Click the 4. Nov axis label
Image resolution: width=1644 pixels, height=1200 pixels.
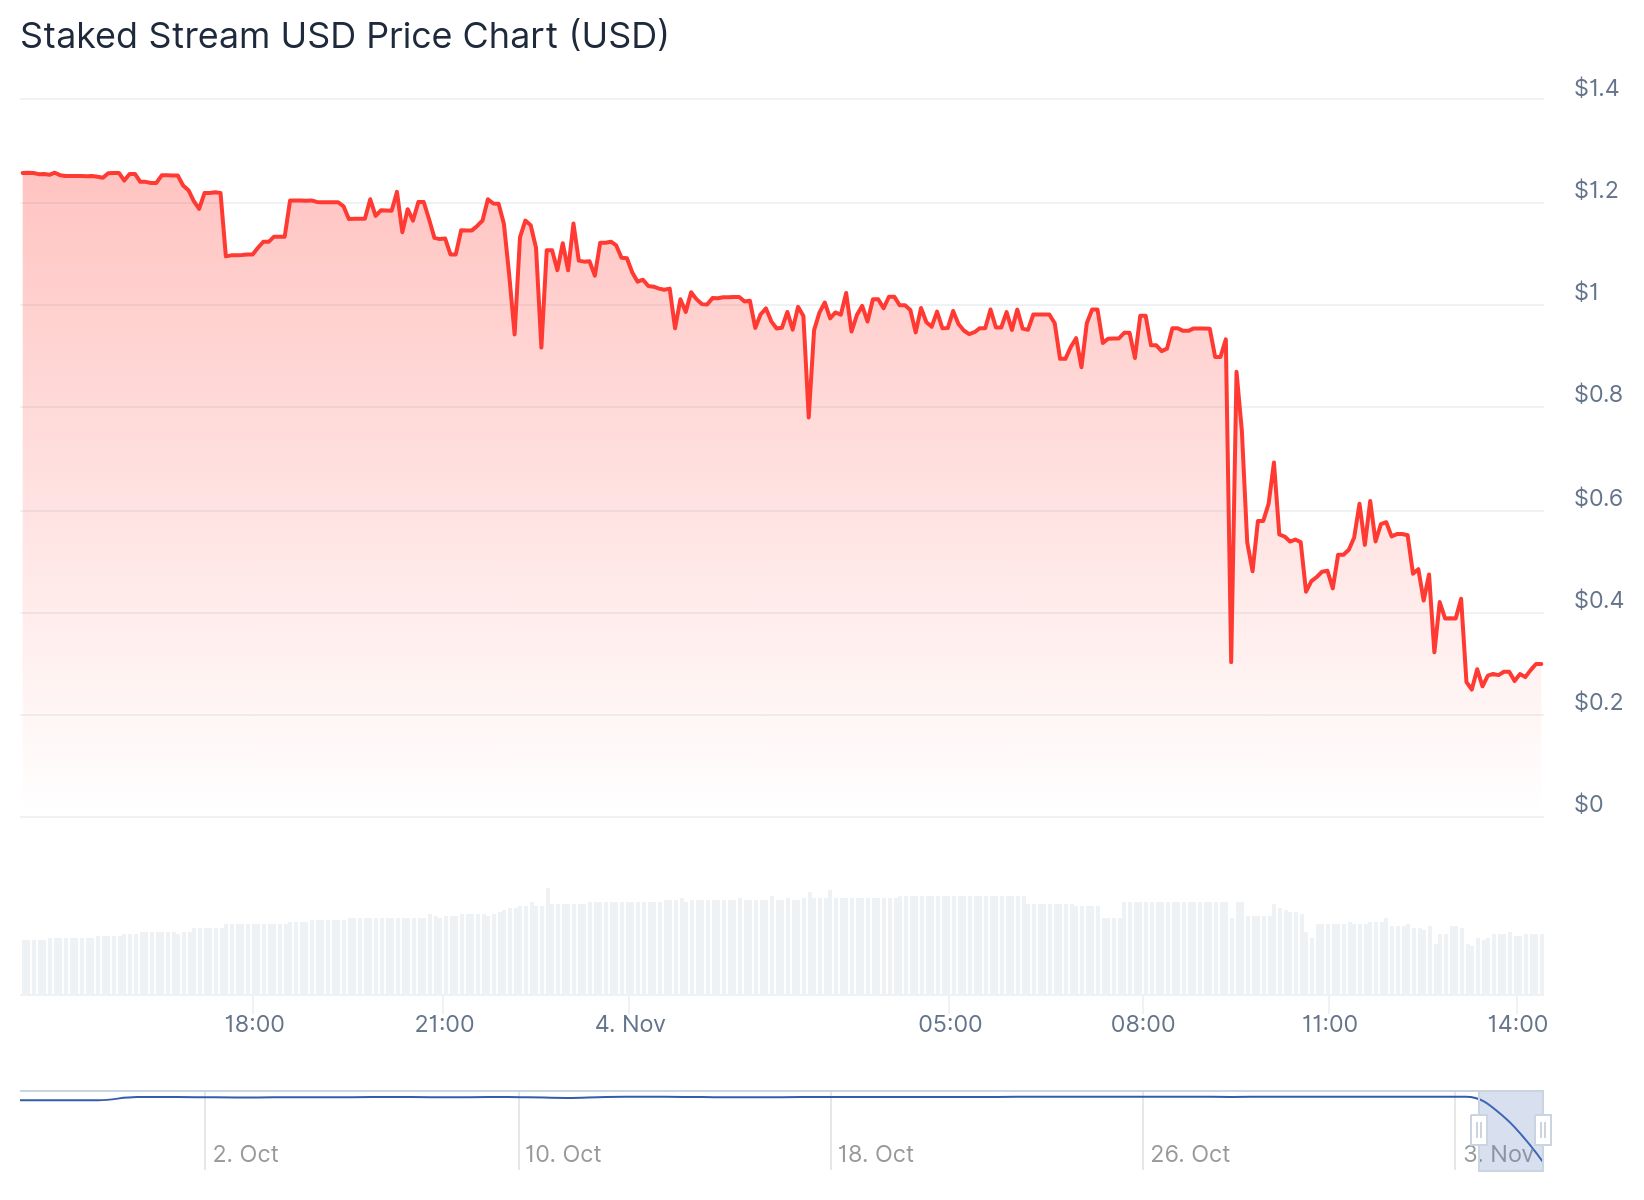coord(630,1024)
